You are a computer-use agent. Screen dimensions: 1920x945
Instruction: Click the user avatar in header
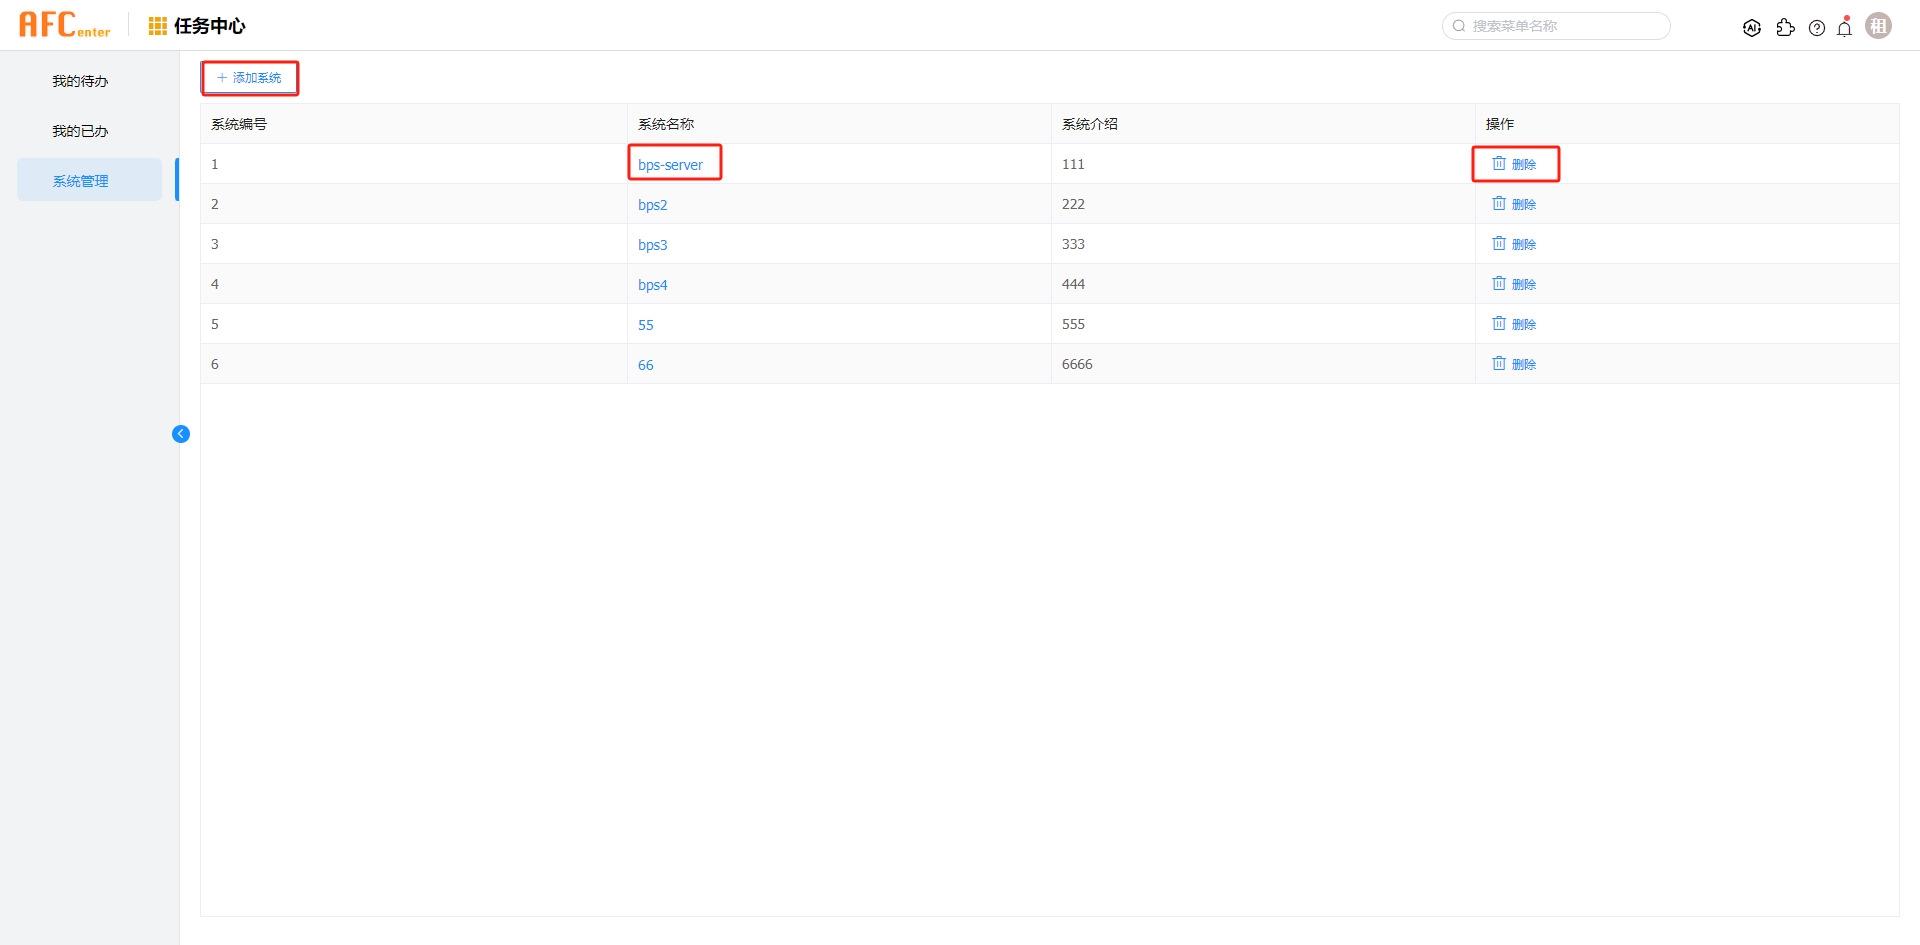point(1878,26)
